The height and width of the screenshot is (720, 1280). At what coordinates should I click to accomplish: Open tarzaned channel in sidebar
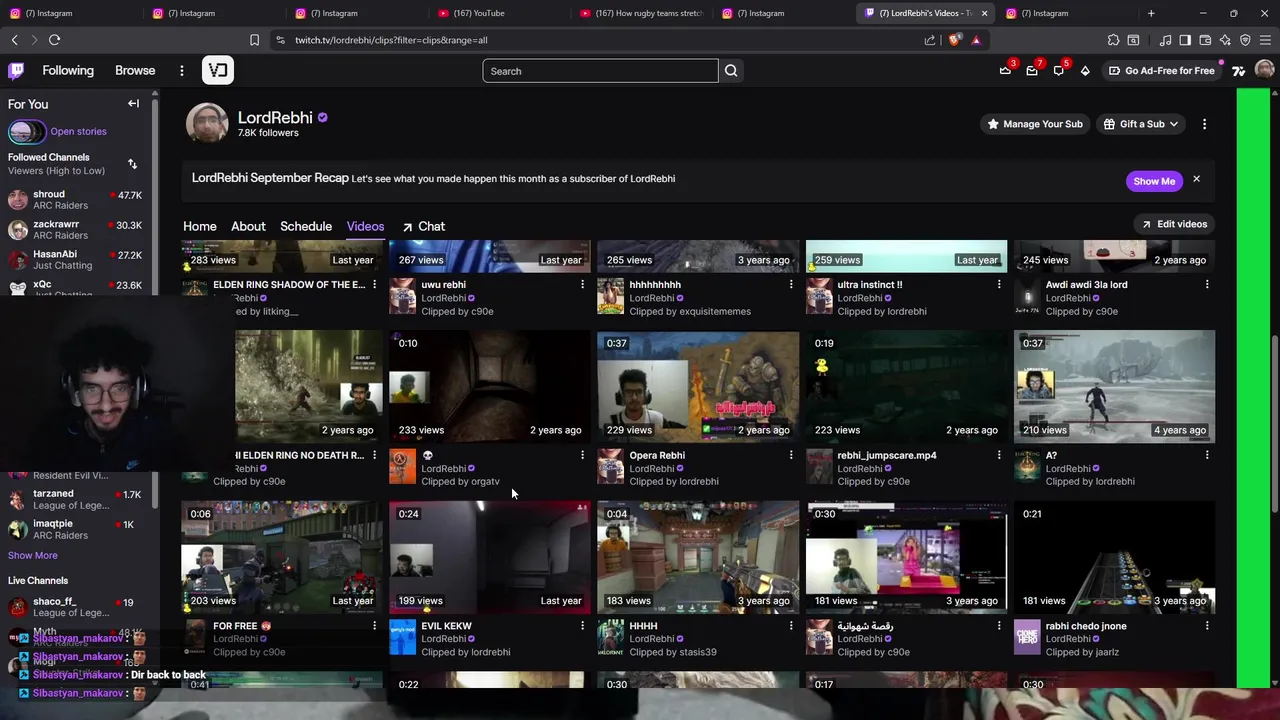(75, 499)
